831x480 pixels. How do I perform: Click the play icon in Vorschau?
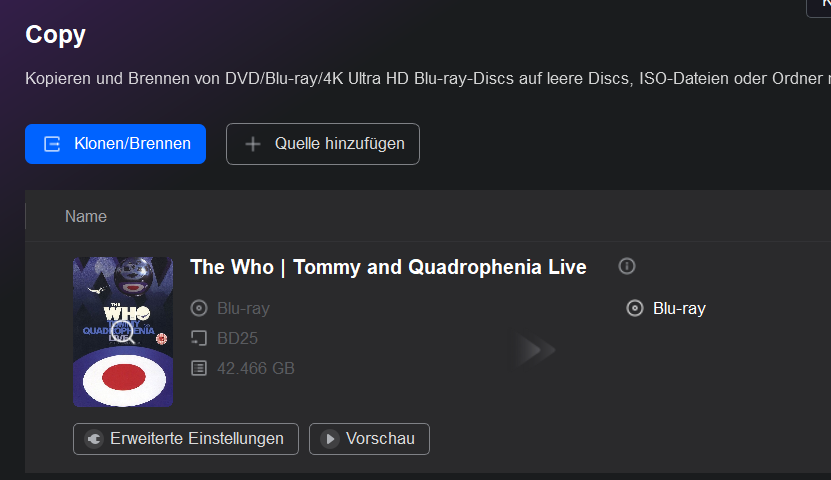click(x=329, y=439)
